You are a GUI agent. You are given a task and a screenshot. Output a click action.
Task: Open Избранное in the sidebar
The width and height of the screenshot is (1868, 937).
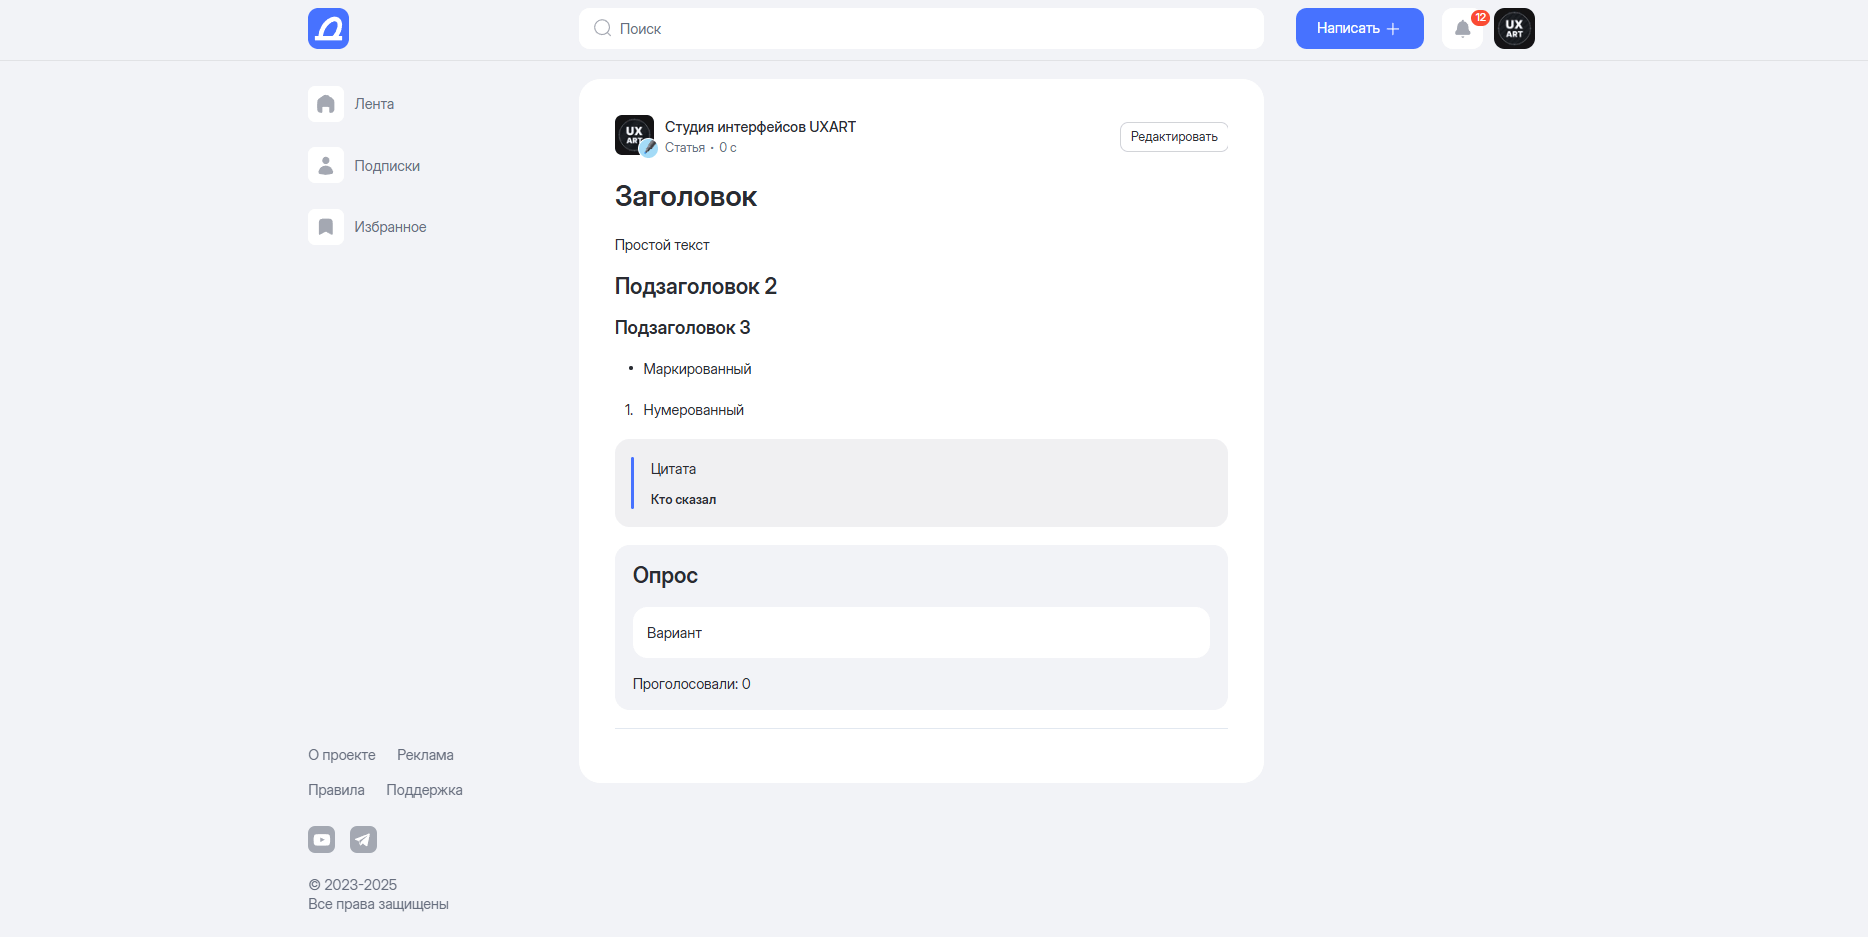pyautogui.click(x=390, y=227)
